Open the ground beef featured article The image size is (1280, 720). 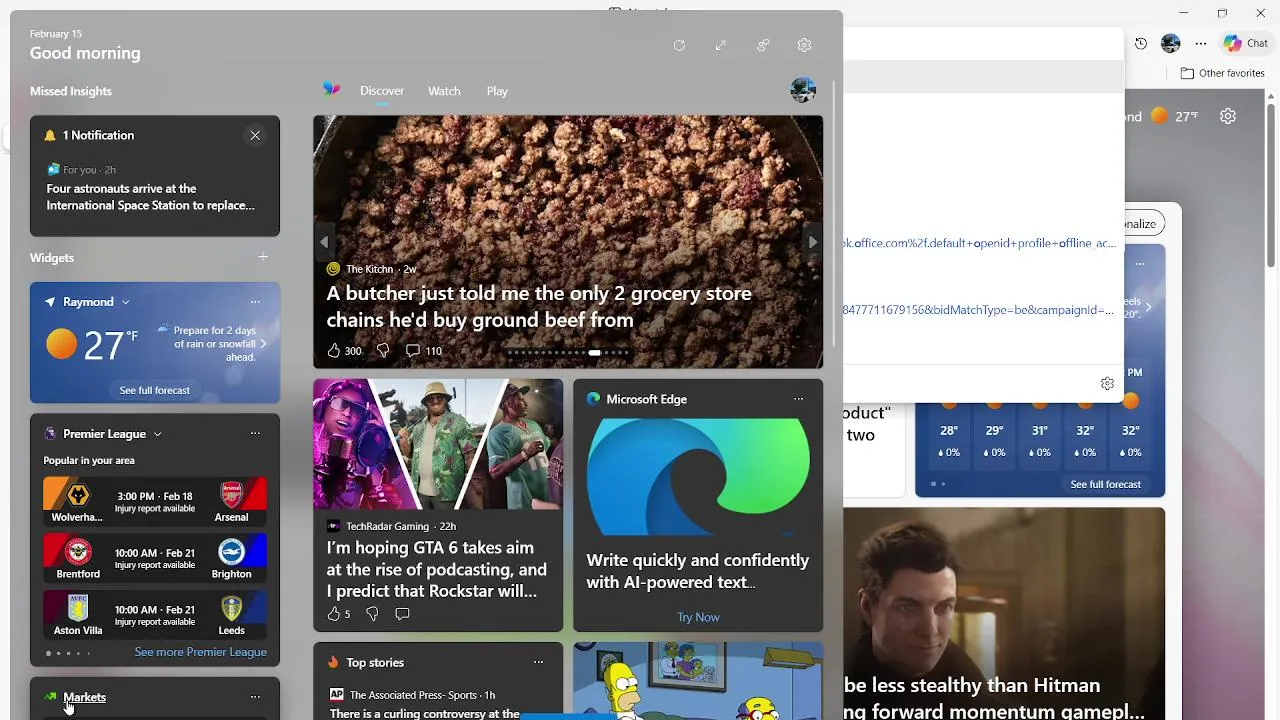539,307
